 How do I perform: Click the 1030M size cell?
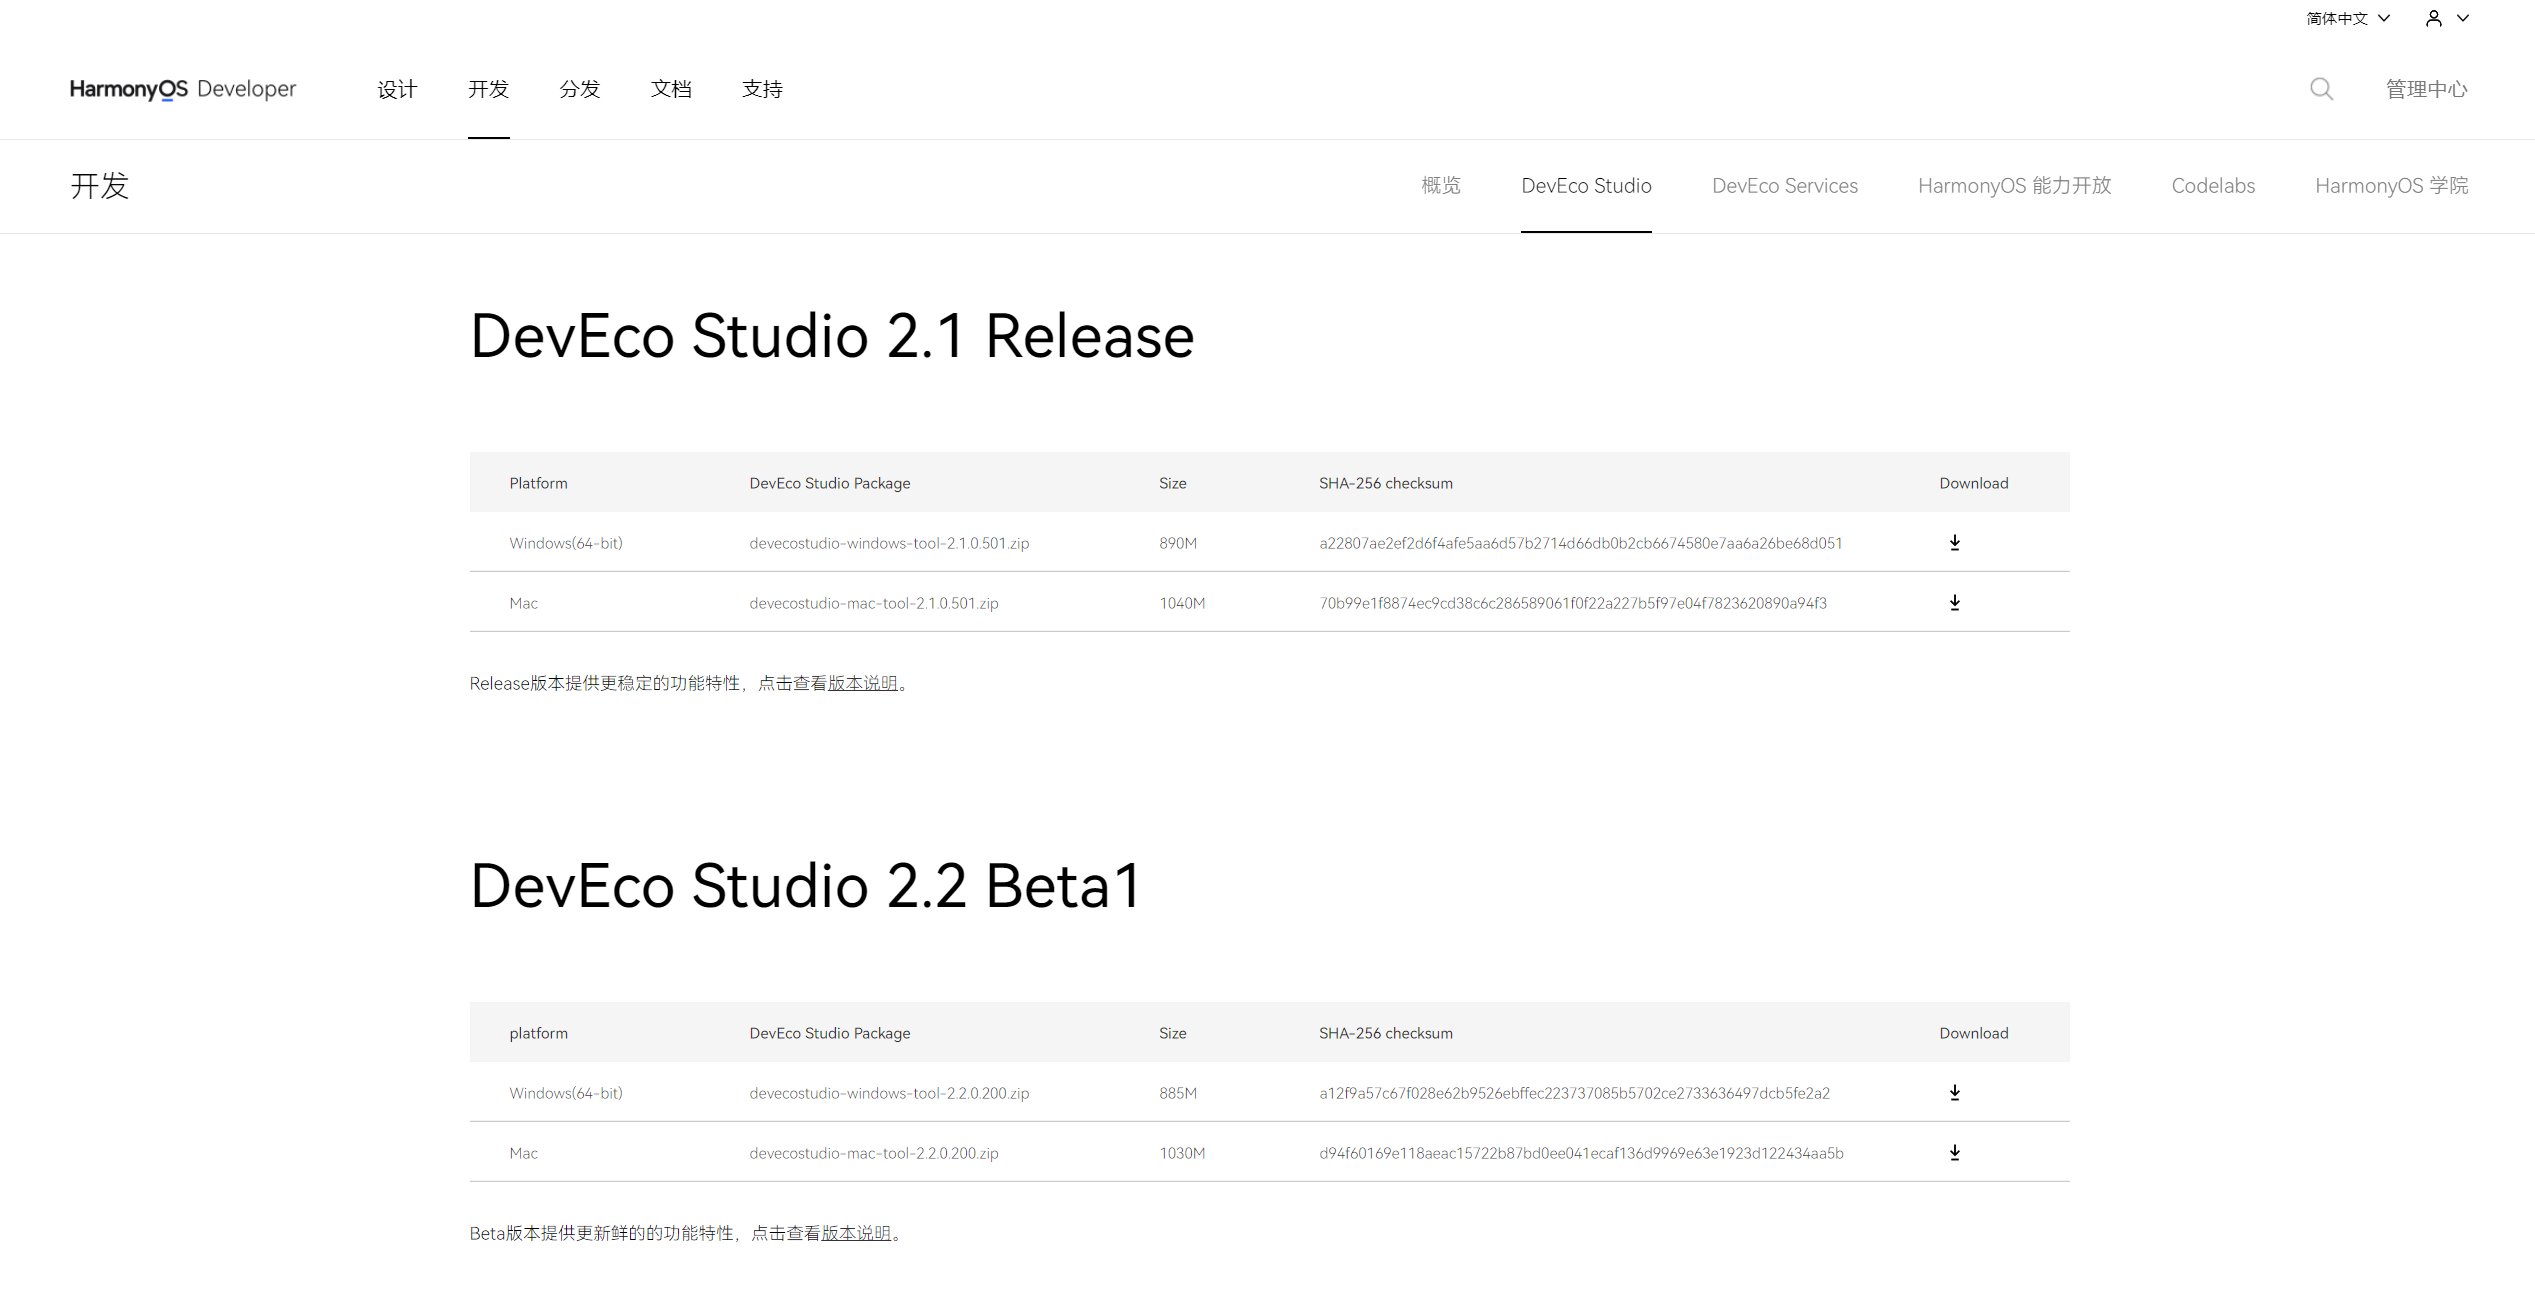click(1182, 1153)
